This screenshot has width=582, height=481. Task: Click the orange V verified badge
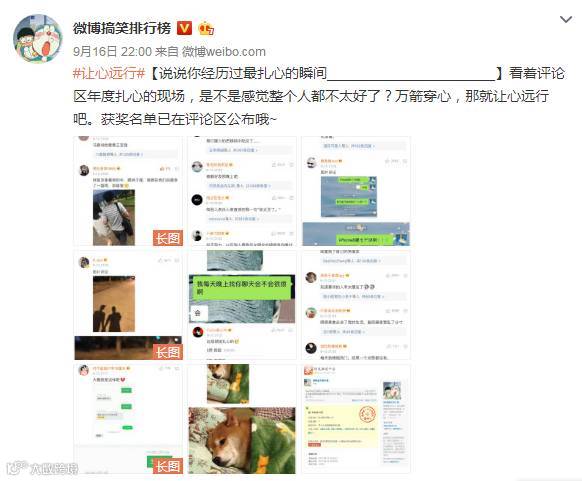click(184, 29)
